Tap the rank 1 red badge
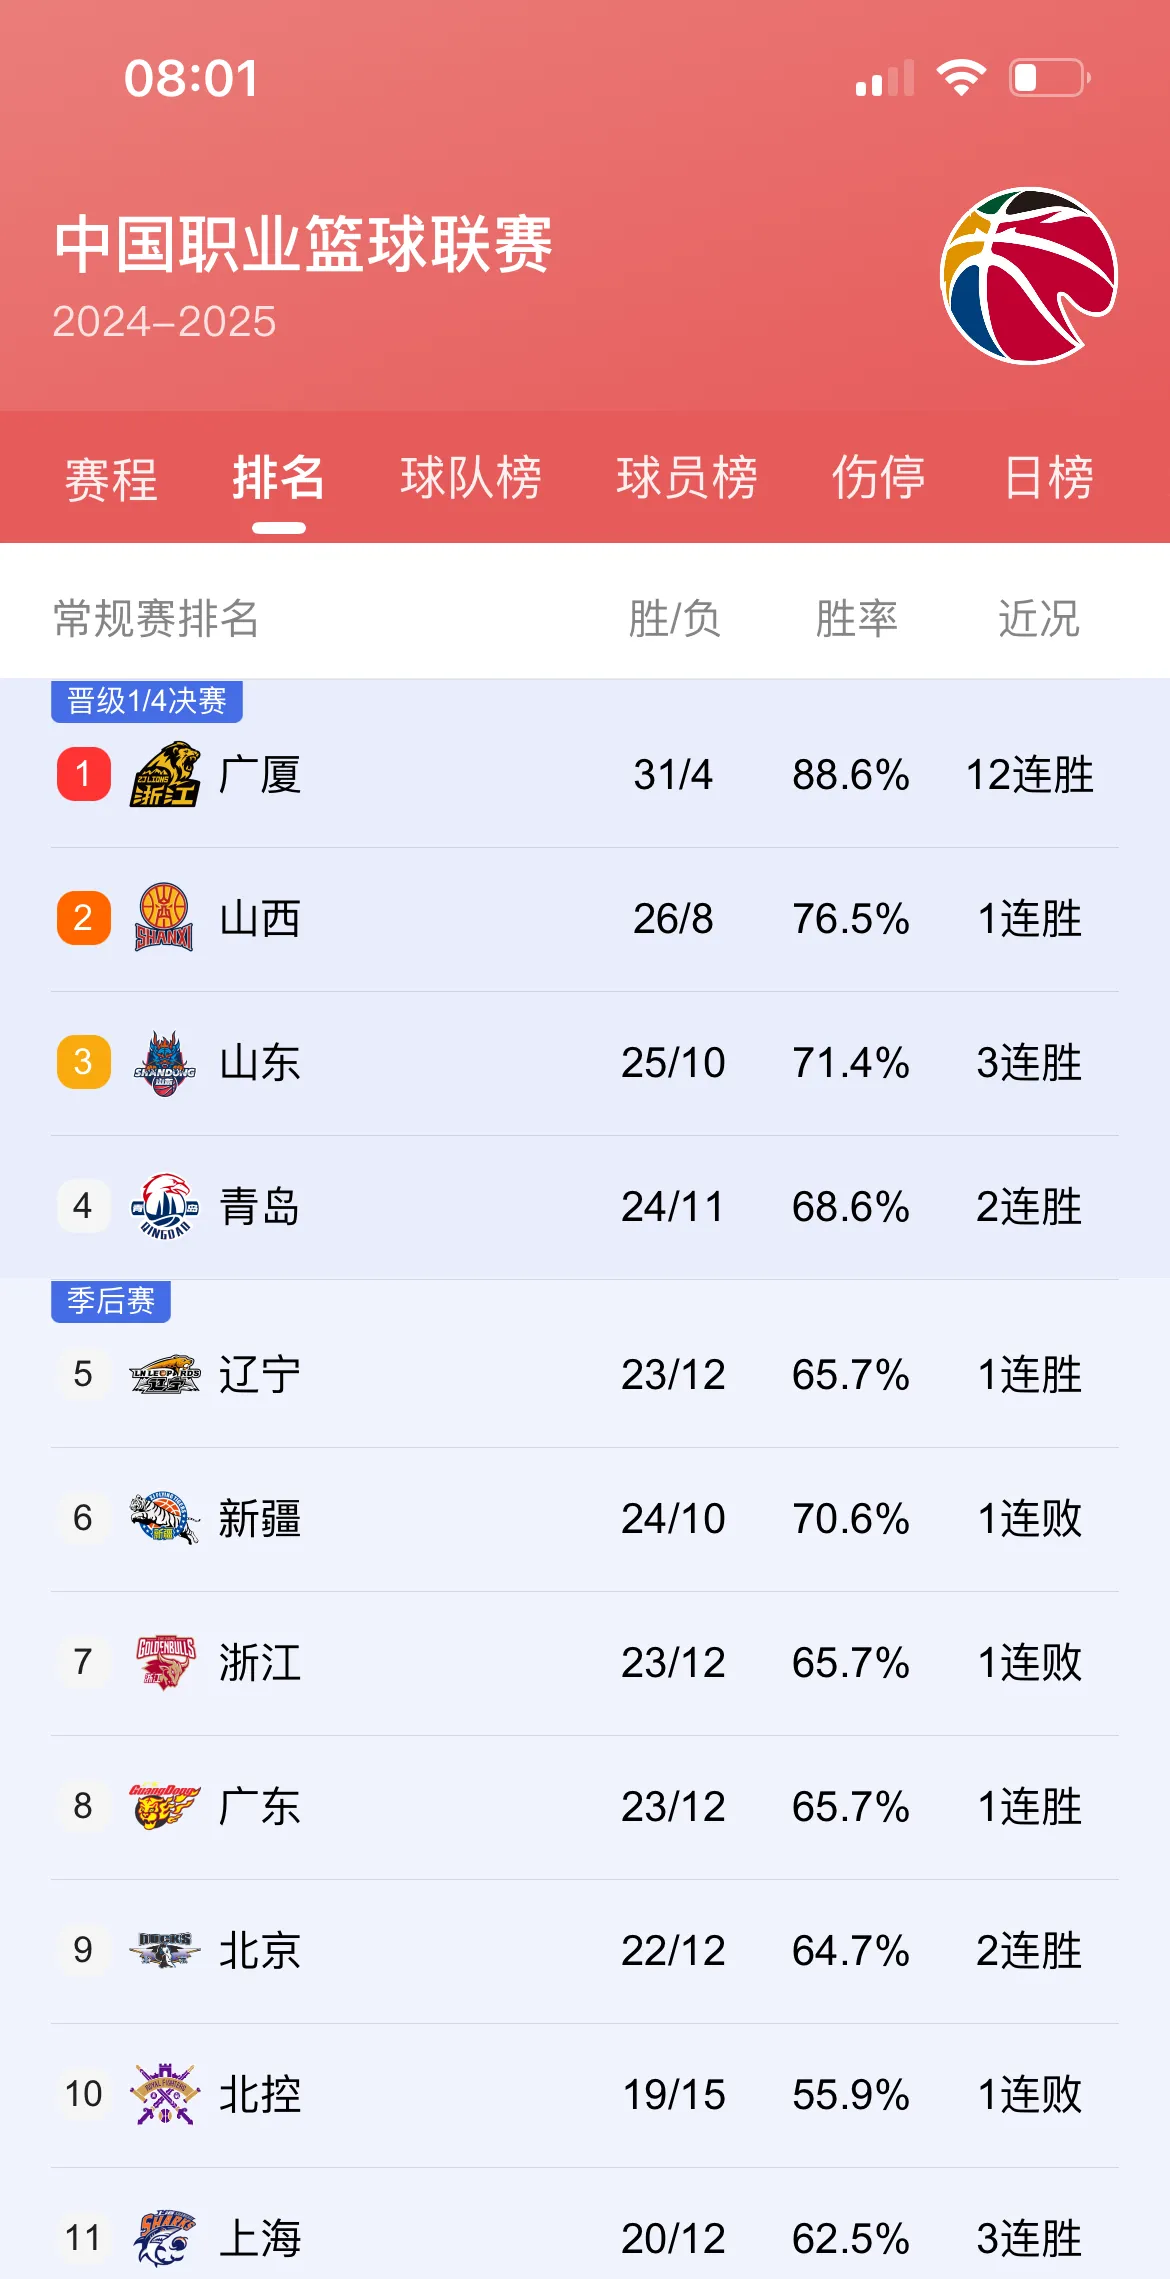Screen dimensions: 1170x2279 83,775
